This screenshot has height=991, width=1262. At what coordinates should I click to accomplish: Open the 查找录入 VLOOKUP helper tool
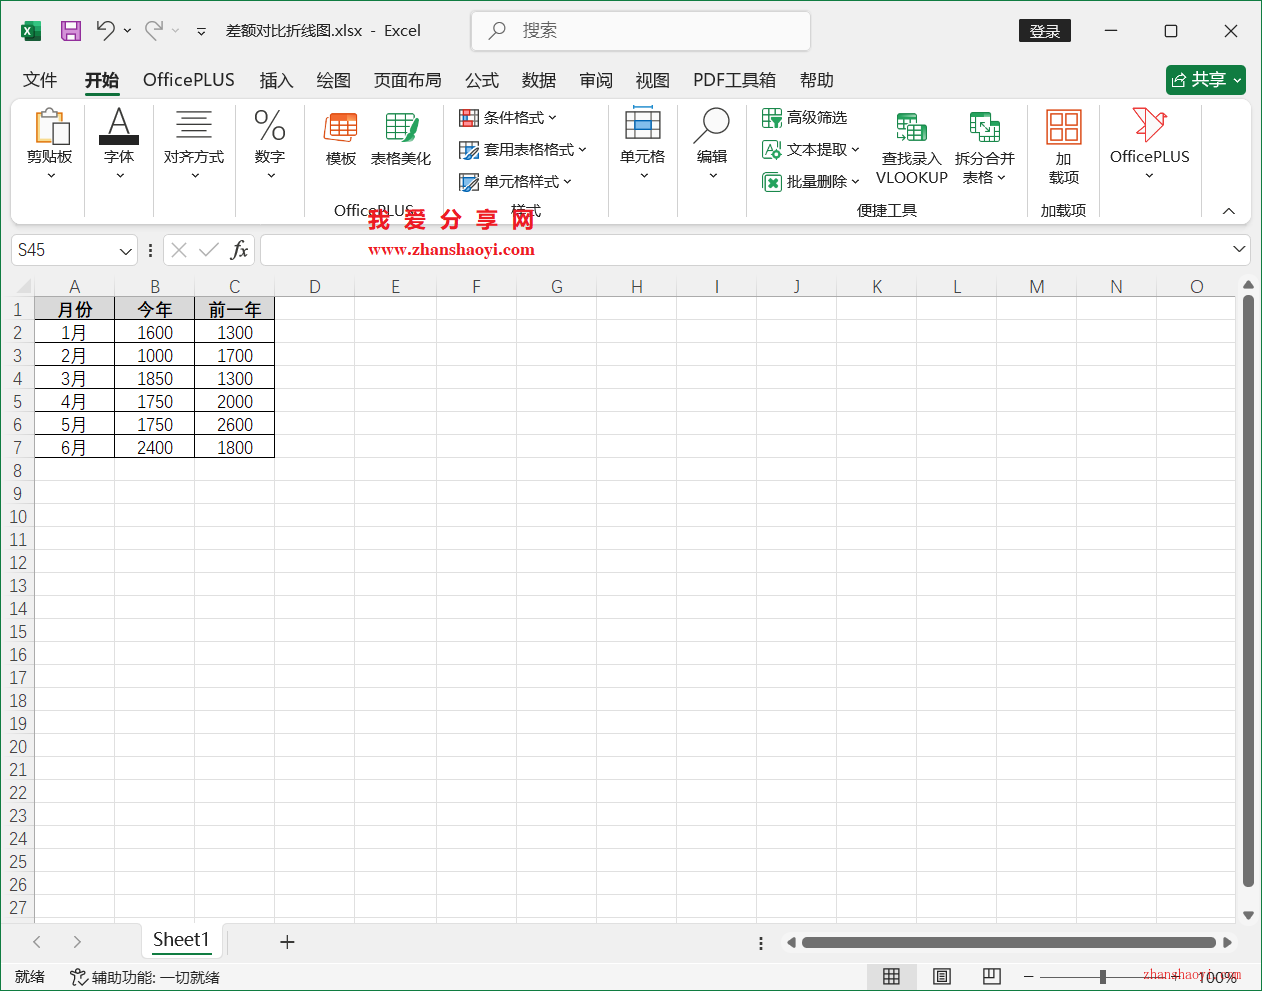click(x=910, y=147)
